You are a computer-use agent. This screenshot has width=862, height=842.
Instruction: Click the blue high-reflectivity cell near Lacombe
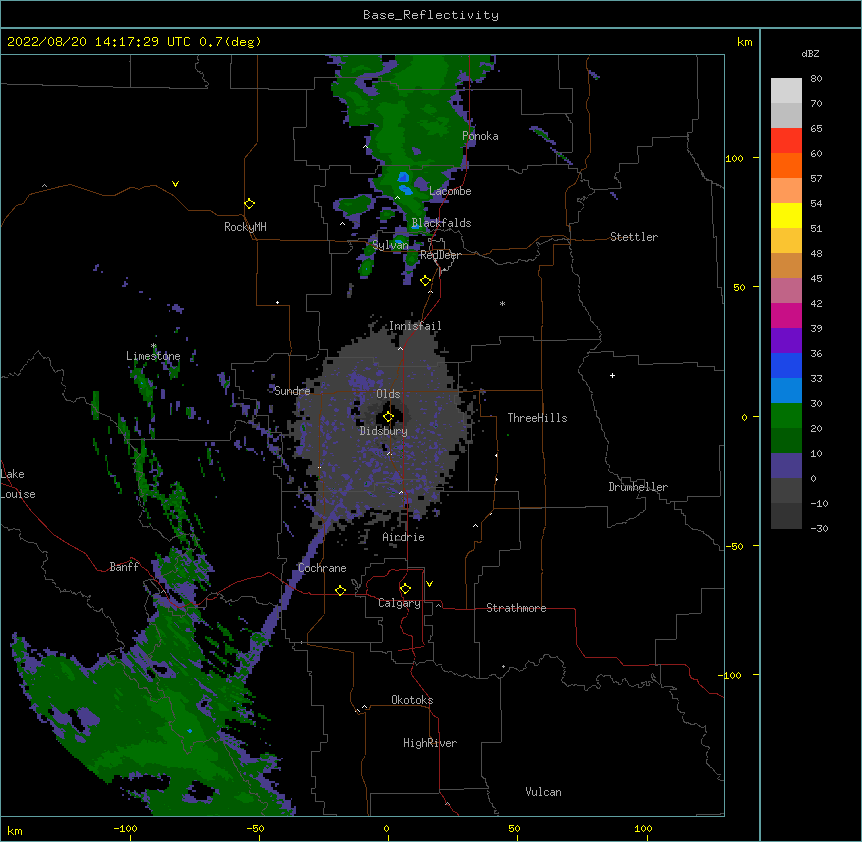tap(404, 177)
